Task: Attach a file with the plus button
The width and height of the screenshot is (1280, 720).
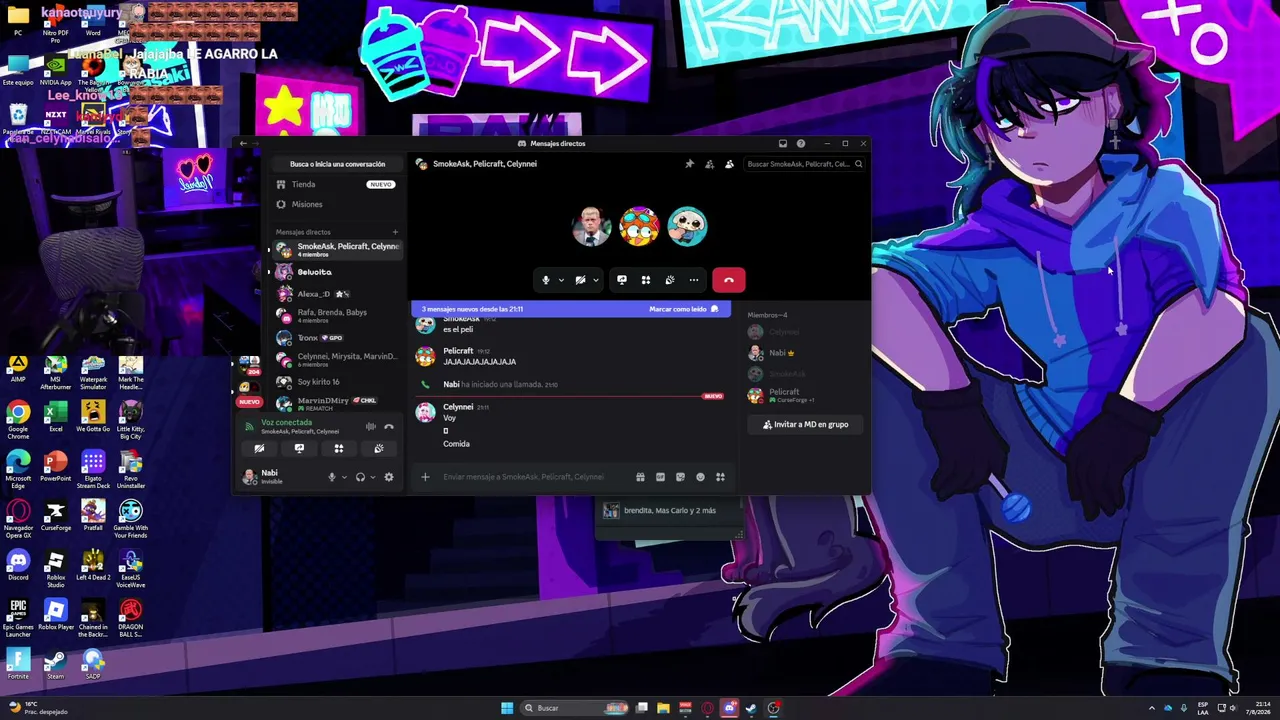Action: [x=425, y=477]
